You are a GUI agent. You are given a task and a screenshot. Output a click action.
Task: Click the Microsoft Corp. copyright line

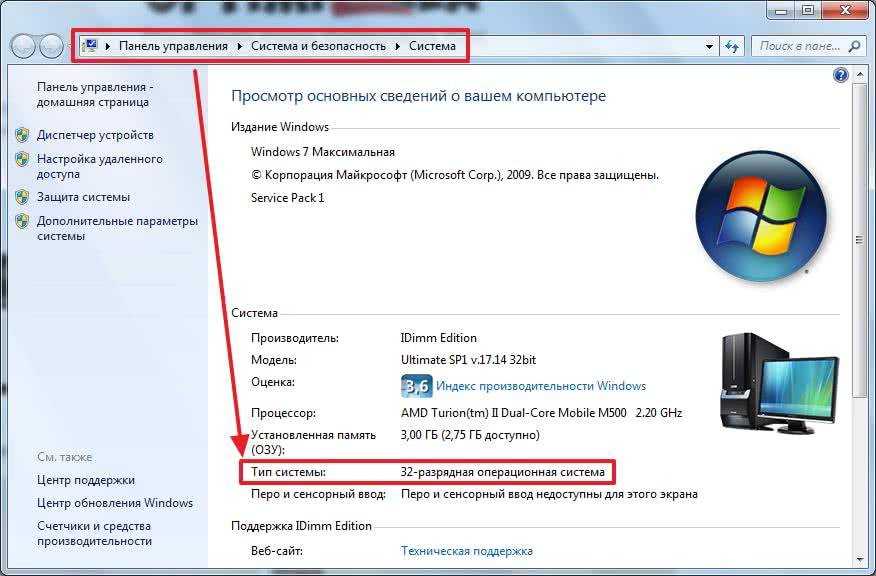(455, 175)
